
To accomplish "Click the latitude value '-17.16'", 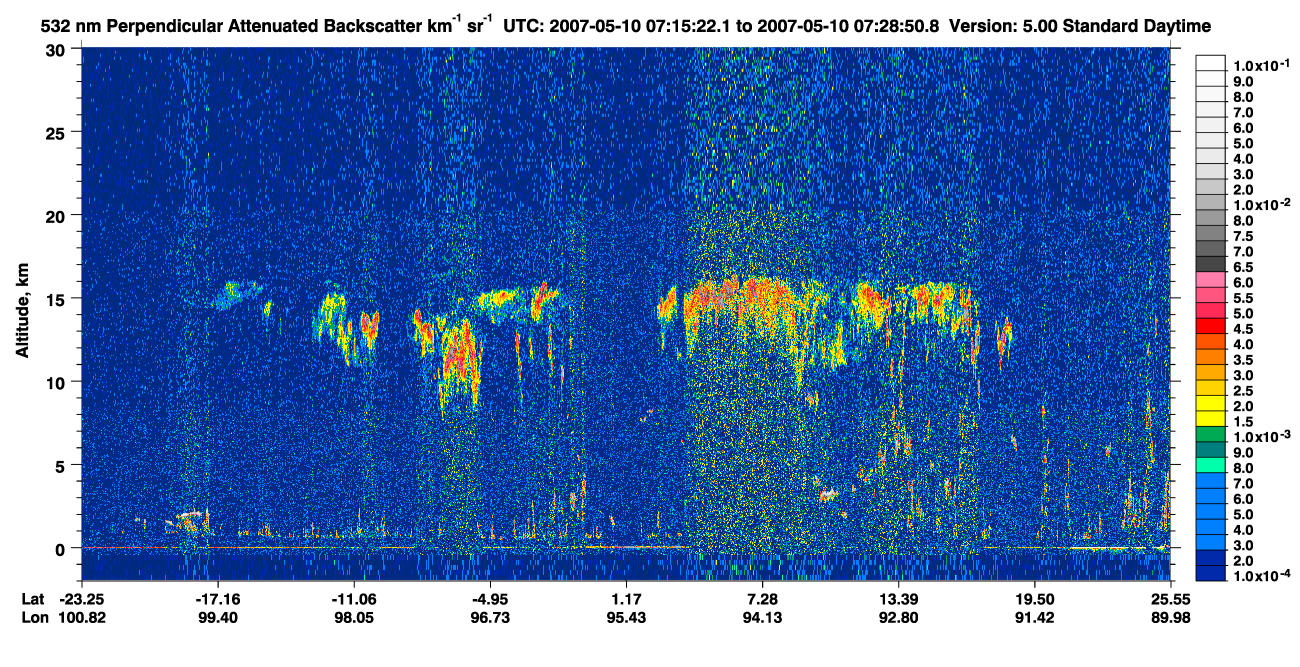I will [x=218, y=599].
